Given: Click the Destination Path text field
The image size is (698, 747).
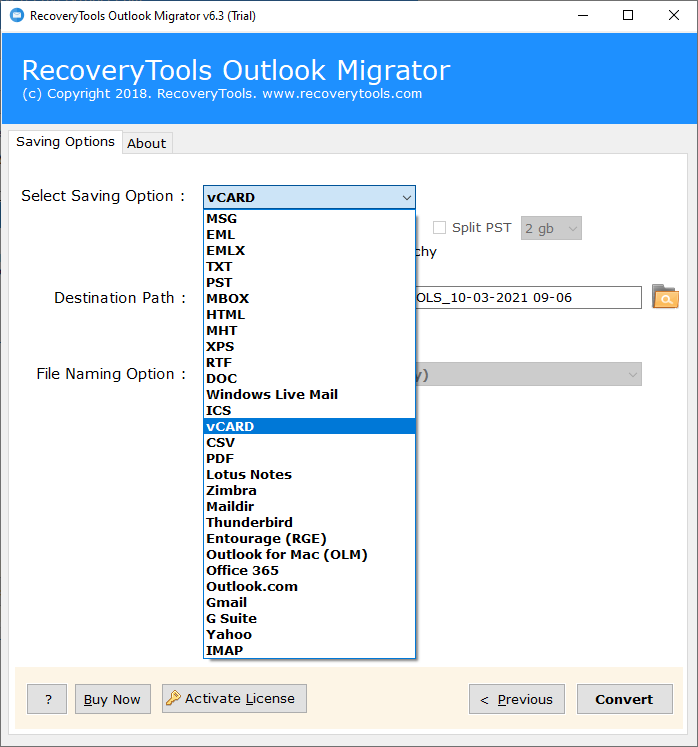Looking at the screenshot, I should coord(528,298).
